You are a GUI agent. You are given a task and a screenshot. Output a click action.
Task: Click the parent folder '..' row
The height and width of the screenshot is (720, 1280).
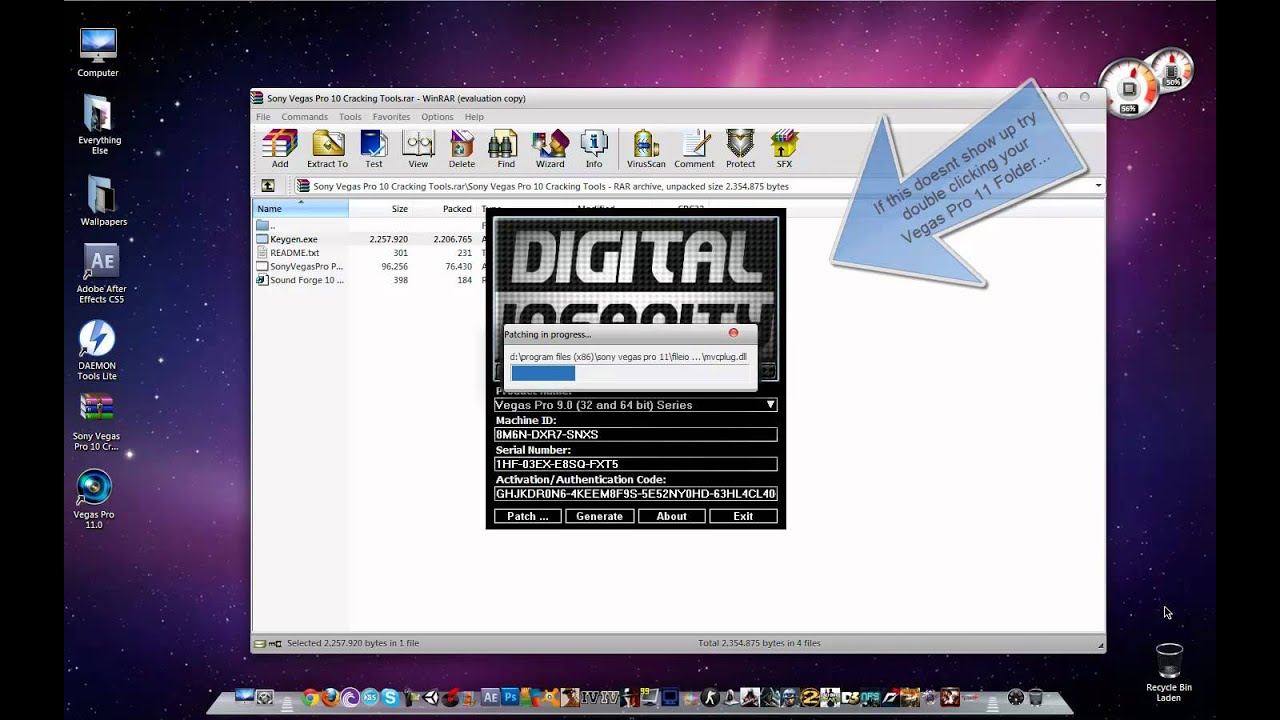click(x=266, y=226)
